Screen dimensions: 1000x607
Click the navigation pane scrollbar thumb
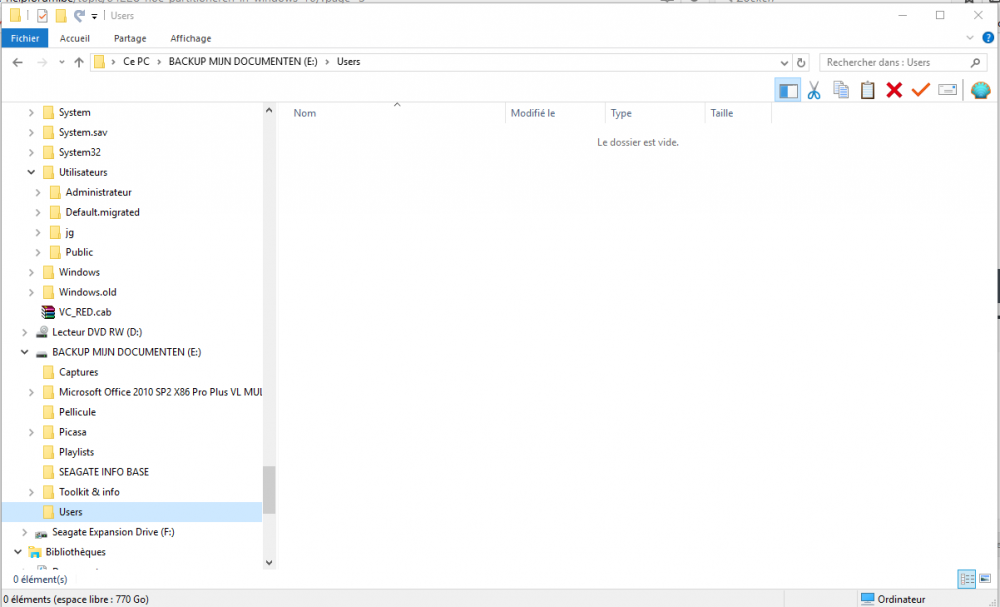point(269,490)
